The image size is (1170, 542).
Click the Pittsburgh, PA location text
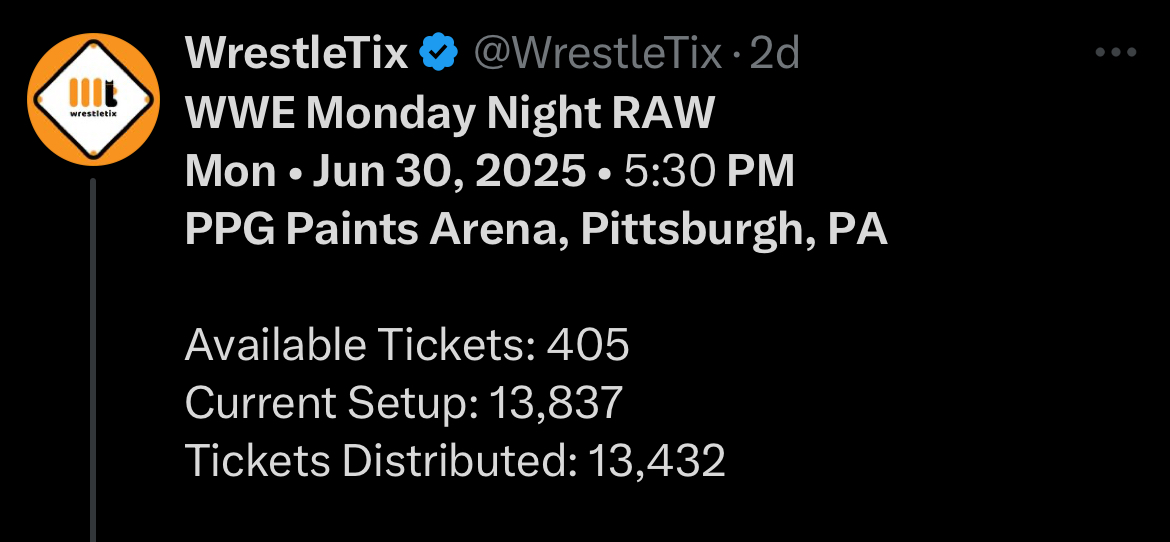click(x=734, y=231)
